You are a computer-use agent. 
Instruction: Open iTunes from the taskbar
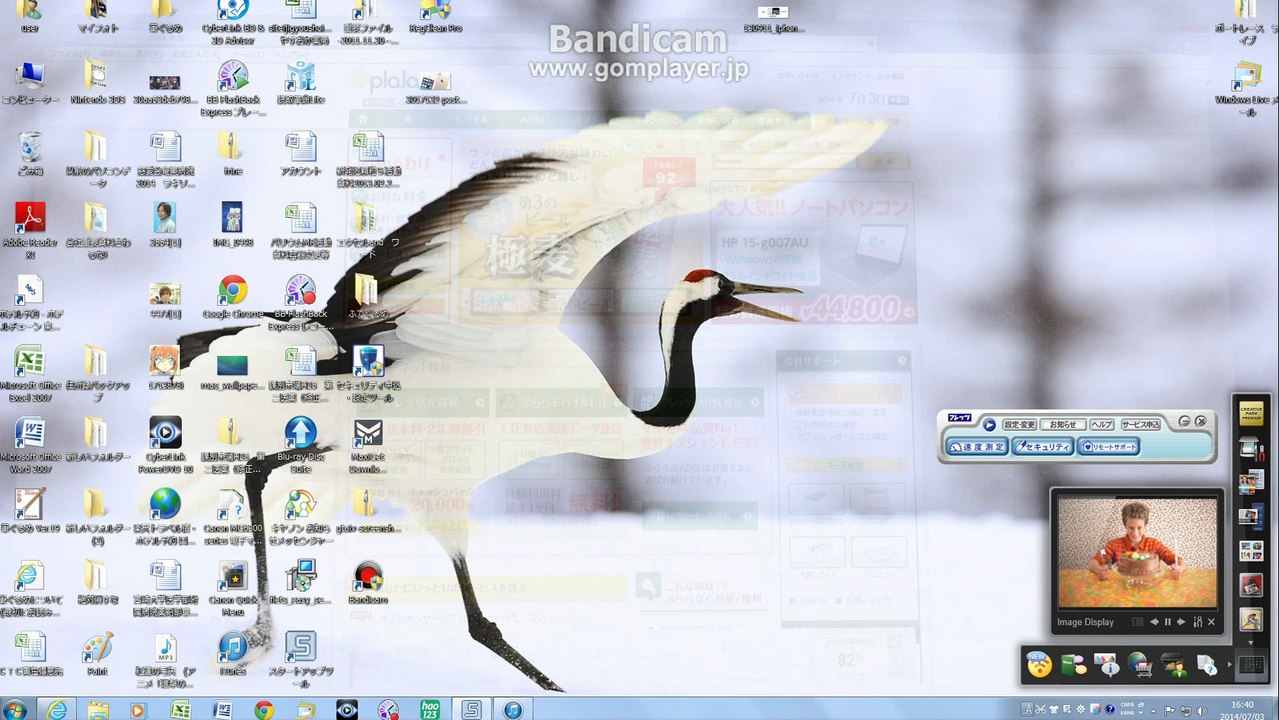(x=512, y=709)
